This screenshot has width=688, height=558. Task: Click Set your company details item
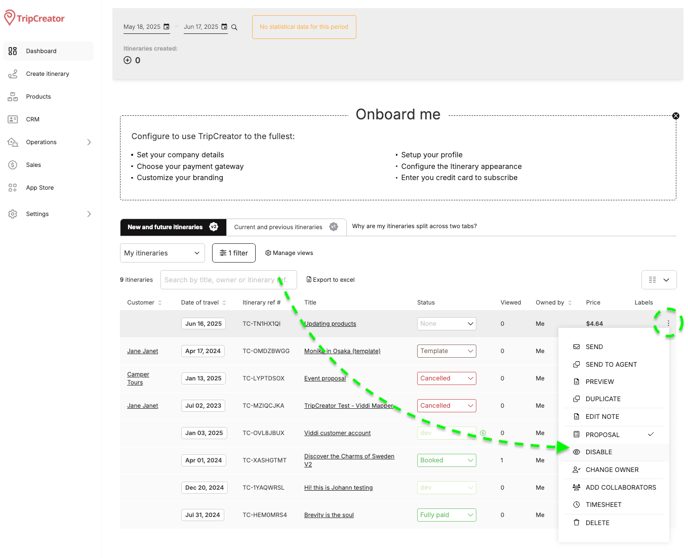(180, 155)
